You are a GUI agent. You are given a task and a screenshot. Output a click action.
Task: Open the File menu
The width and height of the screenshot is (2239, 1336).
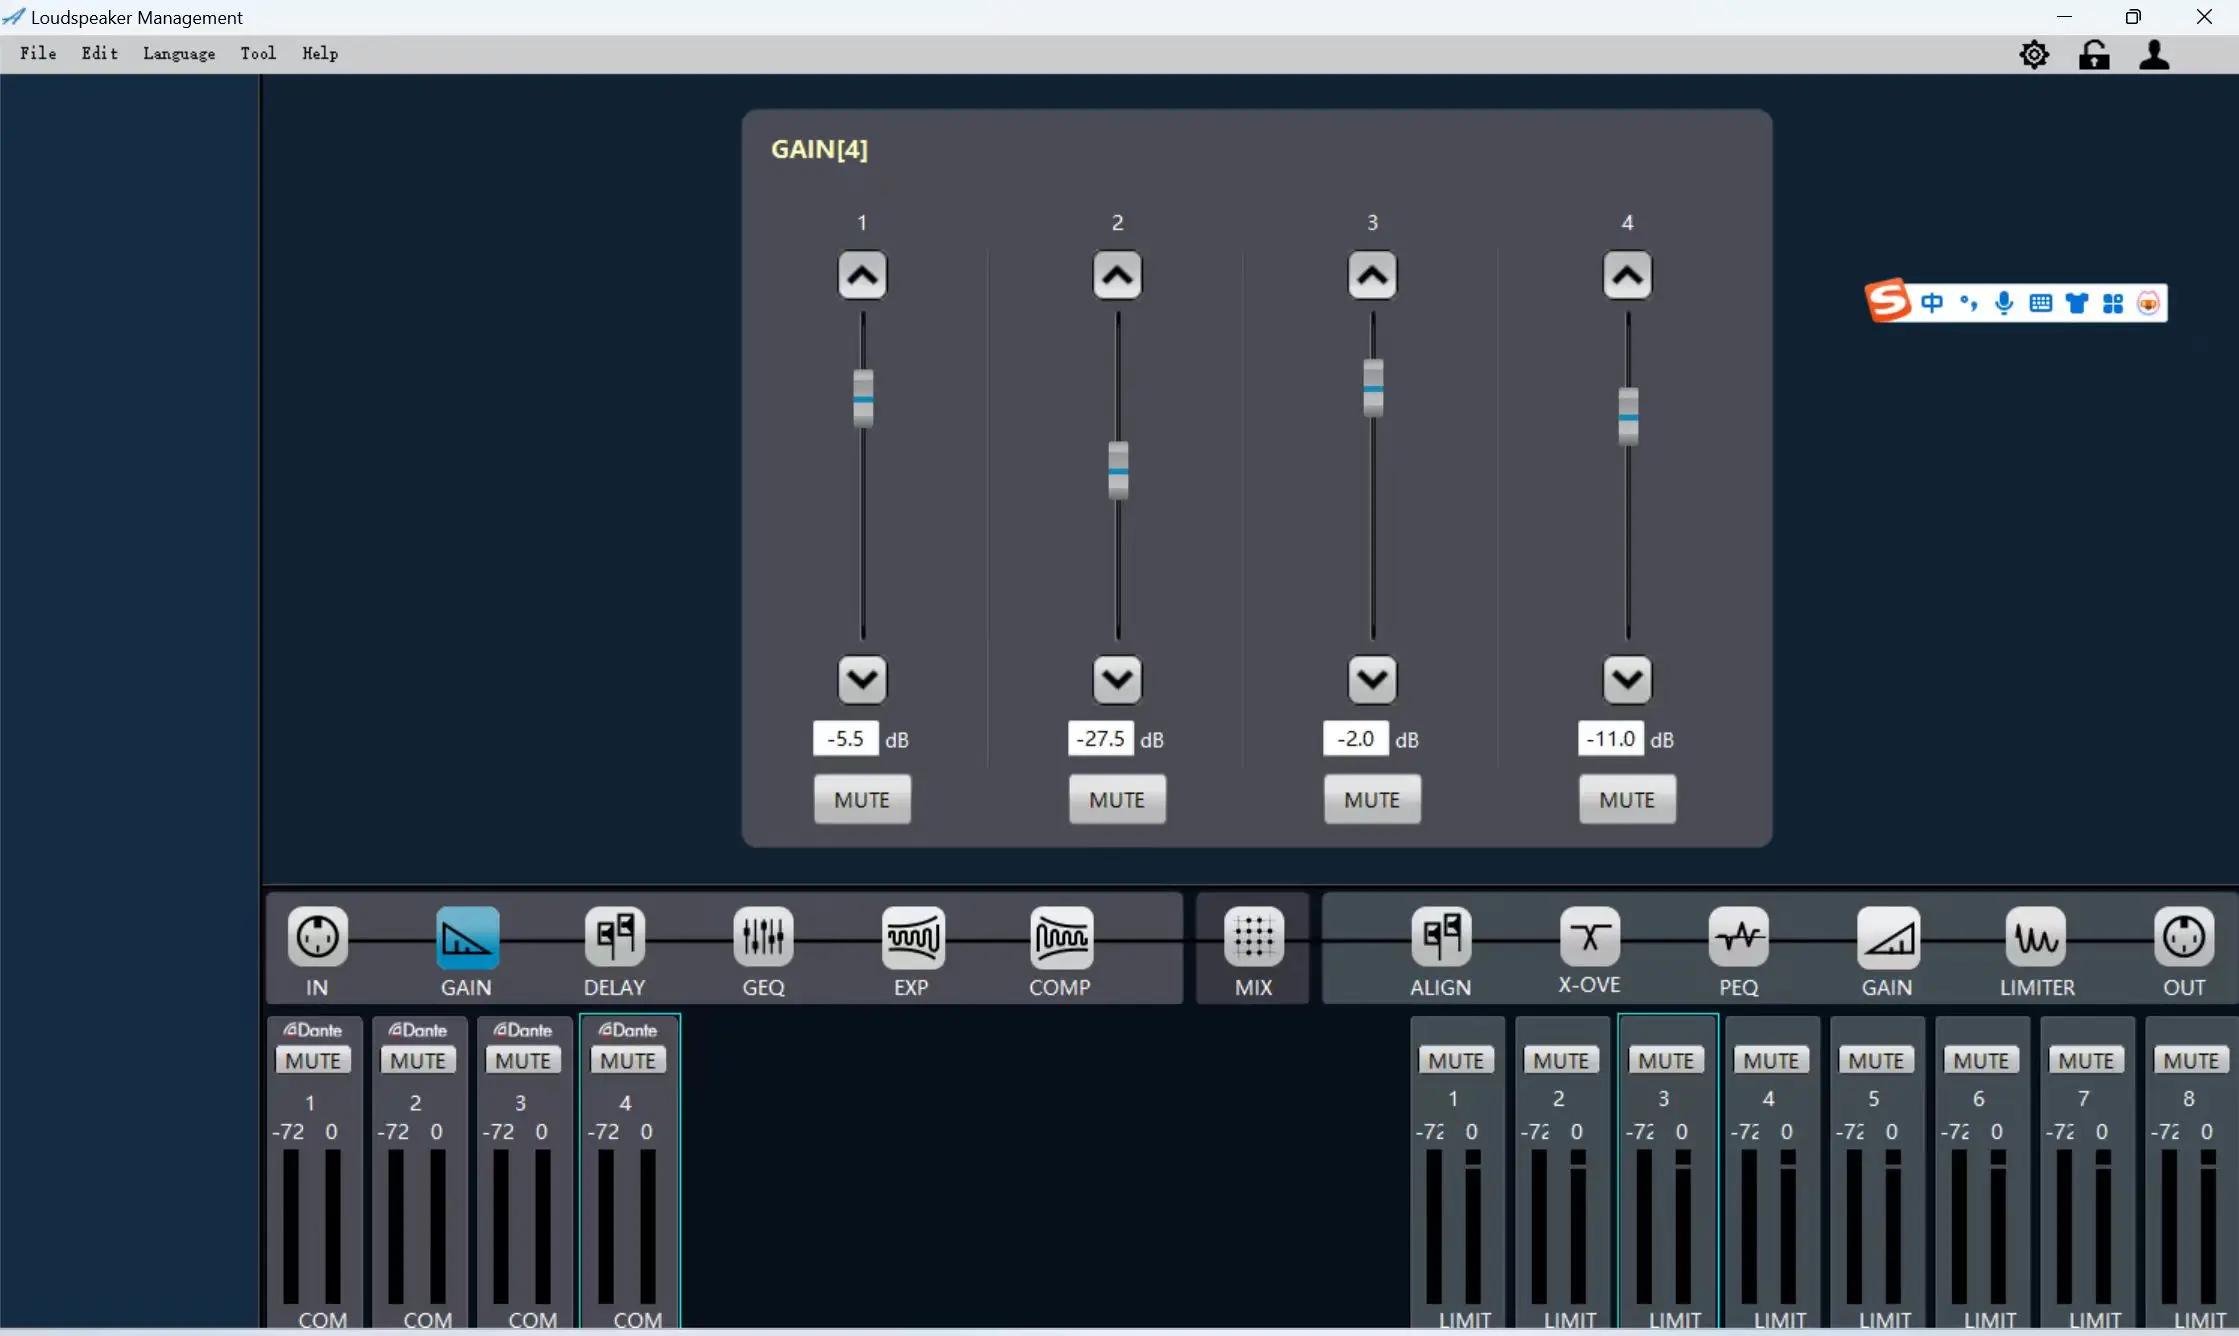click(x=38, y=54)
